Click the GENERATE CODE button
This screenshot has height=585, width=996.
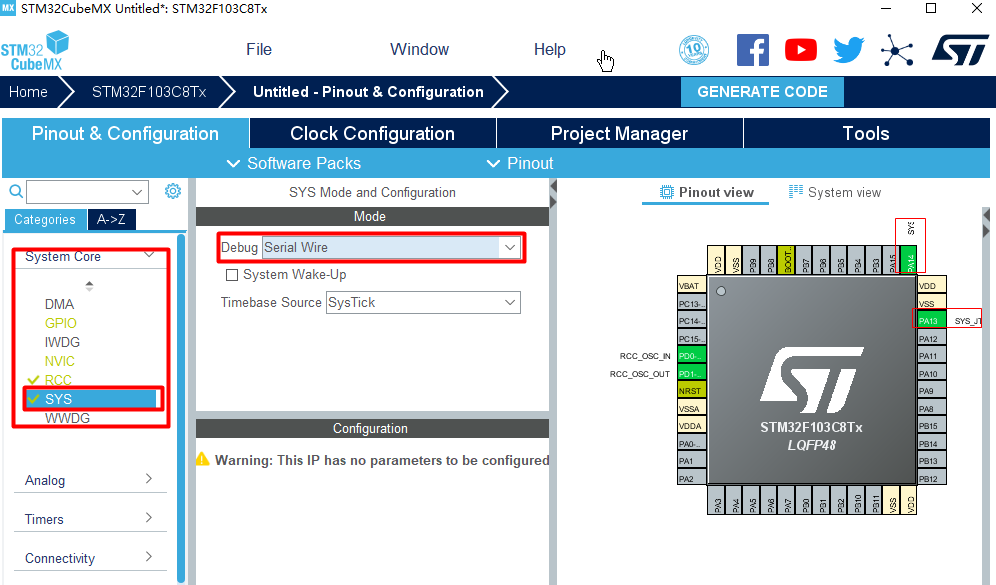tap(762, 92)
